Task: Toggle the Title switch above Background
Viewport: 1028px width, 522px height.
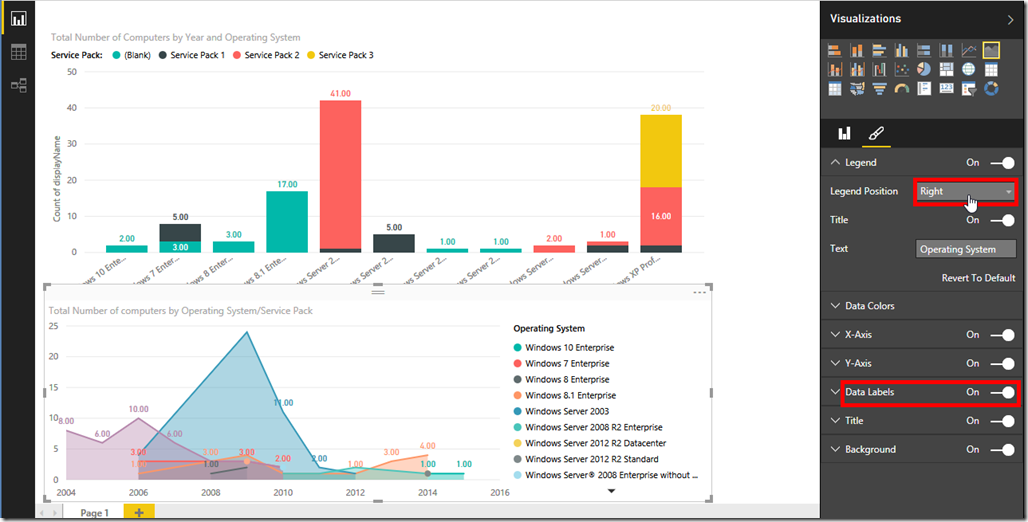Action: tap(1002, 421)
